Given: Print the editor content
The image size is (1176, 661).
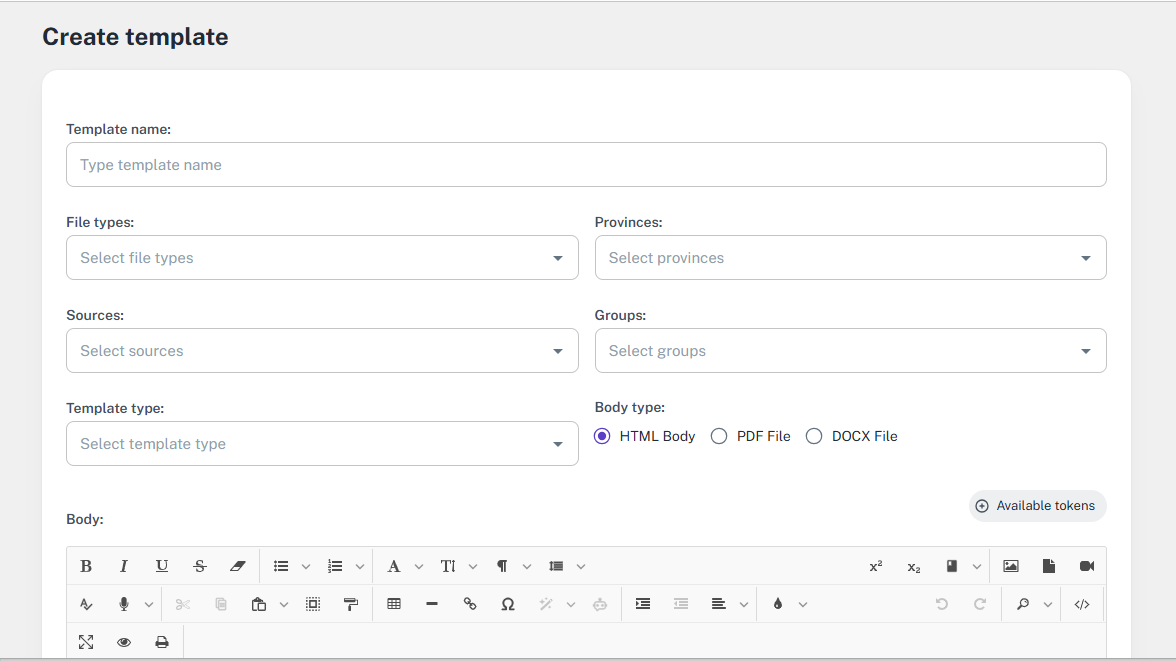Looking at the screenshot, I should [162, 642].
